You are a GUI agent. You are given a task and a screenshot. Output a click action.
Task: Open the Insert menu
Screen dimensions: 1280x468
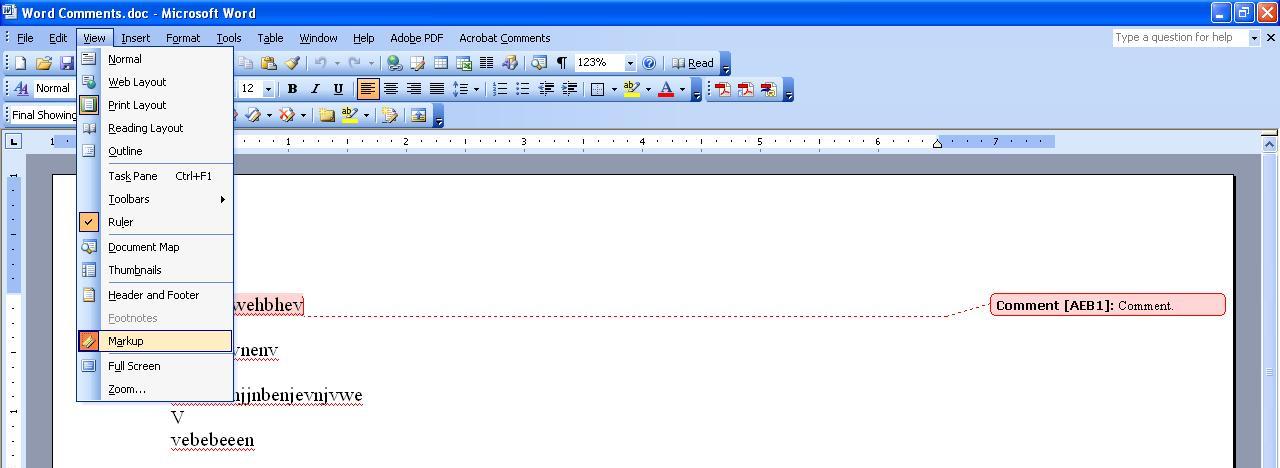[135, 38]
